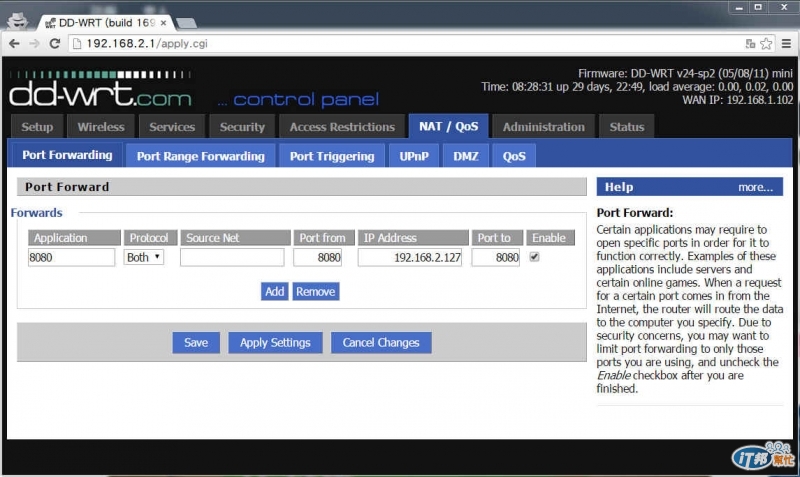This screenshot has width=800, height=477.
Task: Close the DD-WRT browser tab
Action: point(163,23)
